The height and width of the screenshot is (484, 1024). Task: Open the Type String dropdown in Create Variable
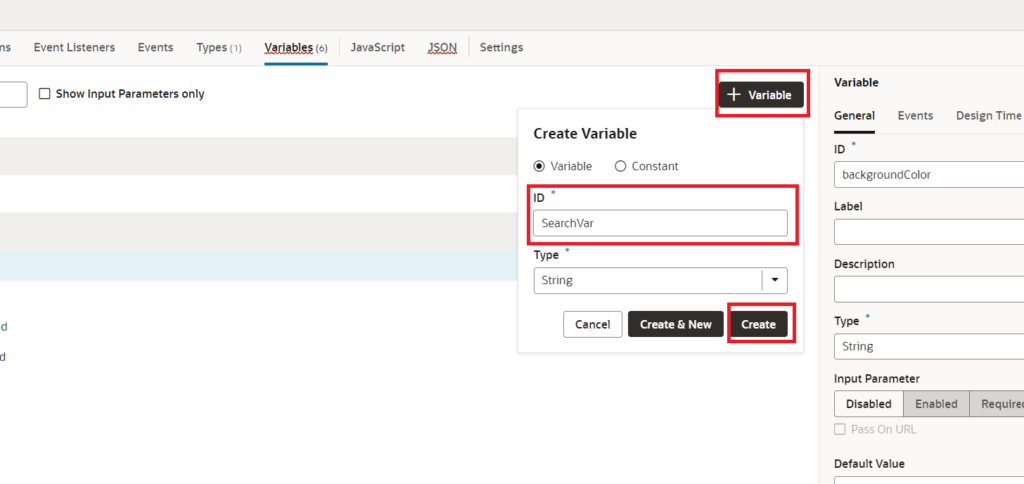[x=660, y=280]
